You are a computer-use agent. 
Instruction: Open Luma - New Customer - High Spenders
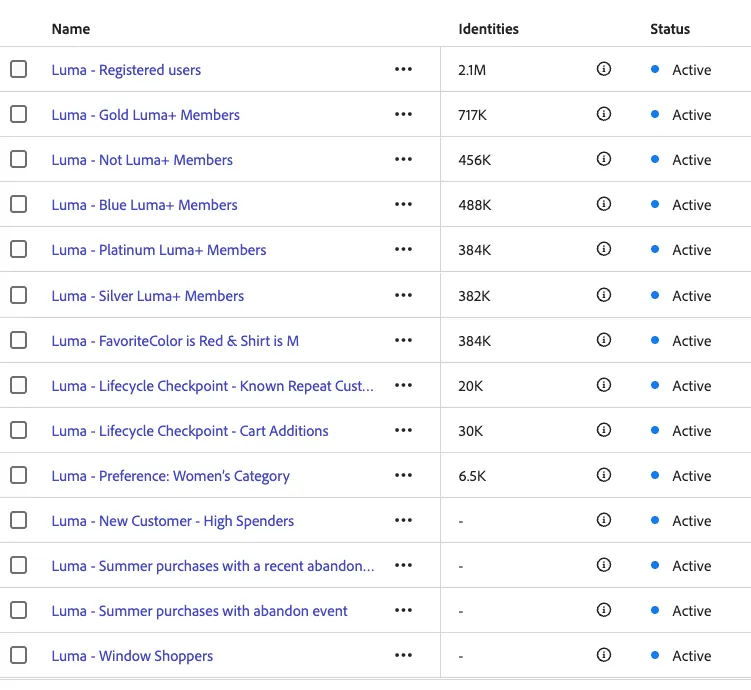172,521
